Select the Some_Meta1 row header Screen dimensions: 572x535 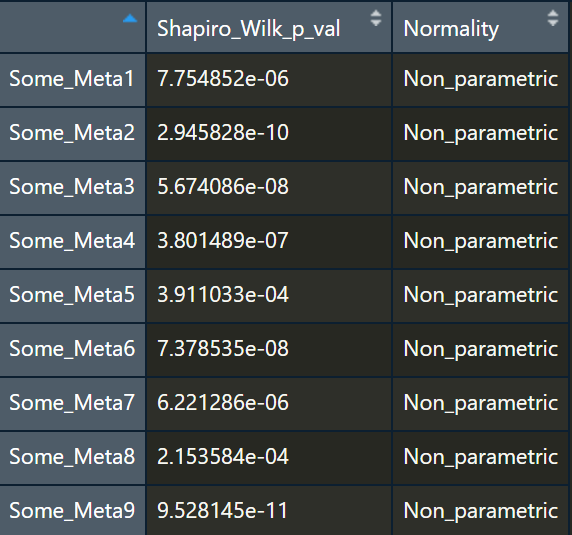72,80
